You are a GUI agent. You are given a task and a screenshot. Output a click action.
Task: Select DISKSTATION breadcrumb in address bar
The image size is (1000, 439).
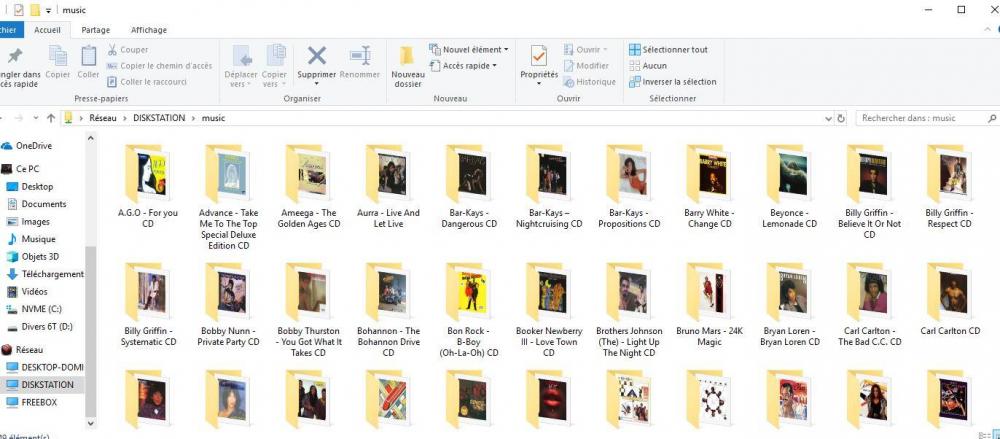[x=159, y=118]
